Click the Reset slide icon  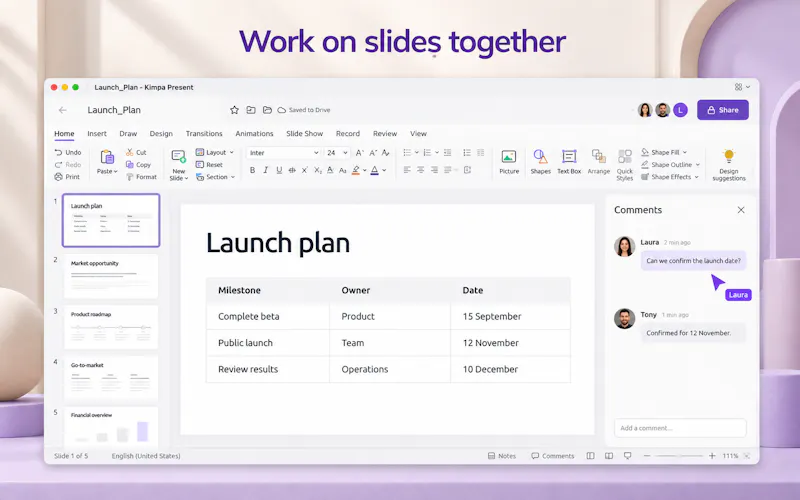click(200, 164)
